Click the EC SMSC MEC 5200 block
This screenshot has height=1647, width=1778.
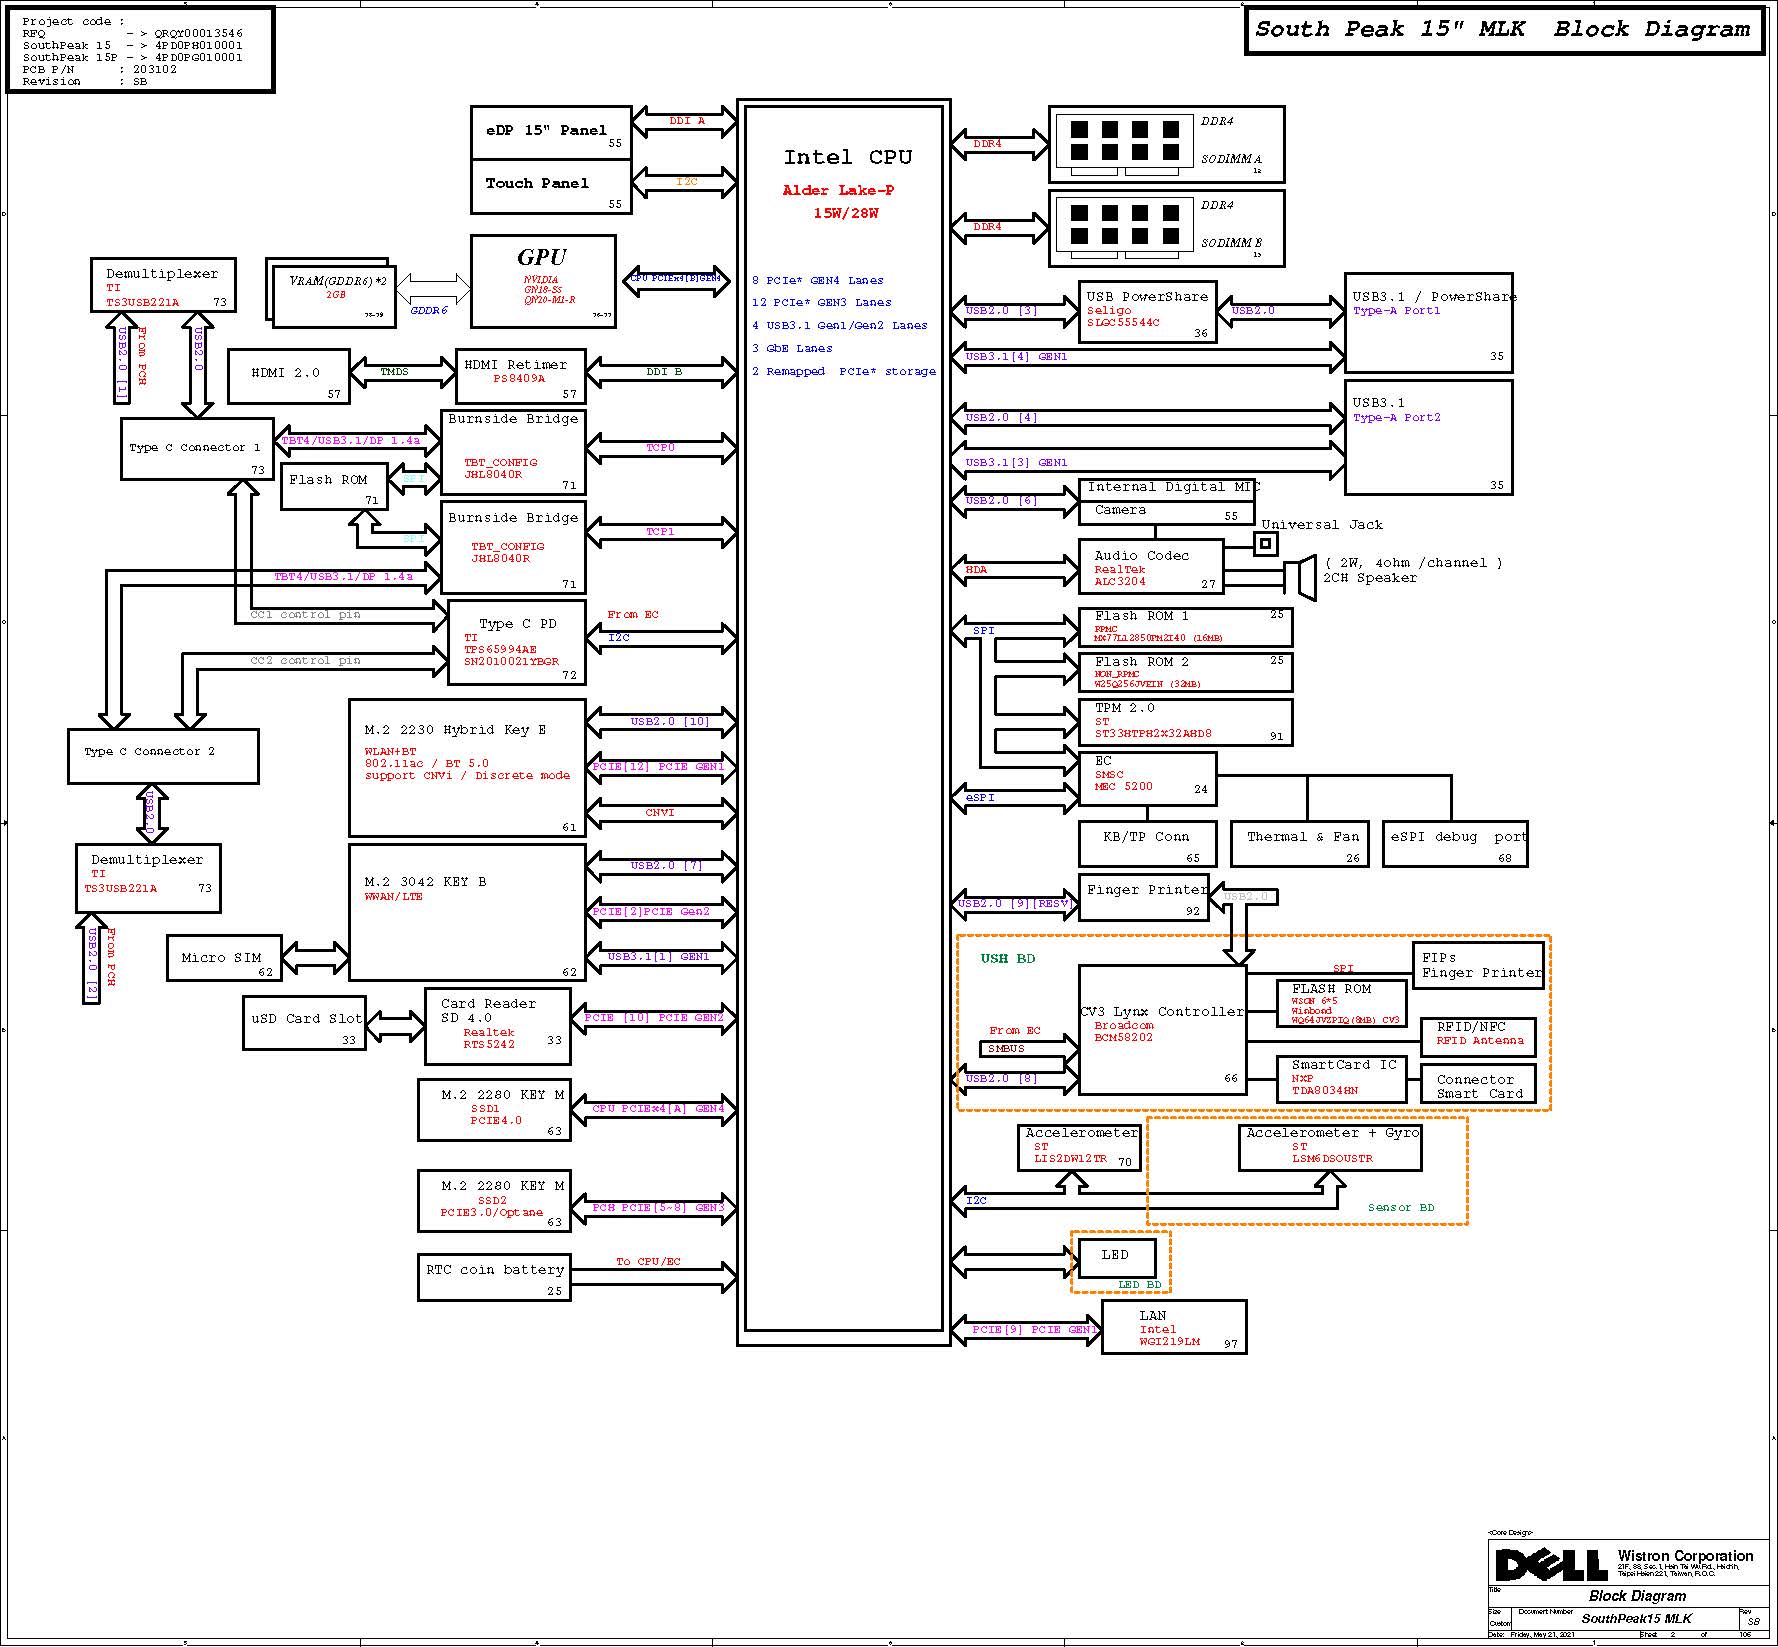point(1148,779)
